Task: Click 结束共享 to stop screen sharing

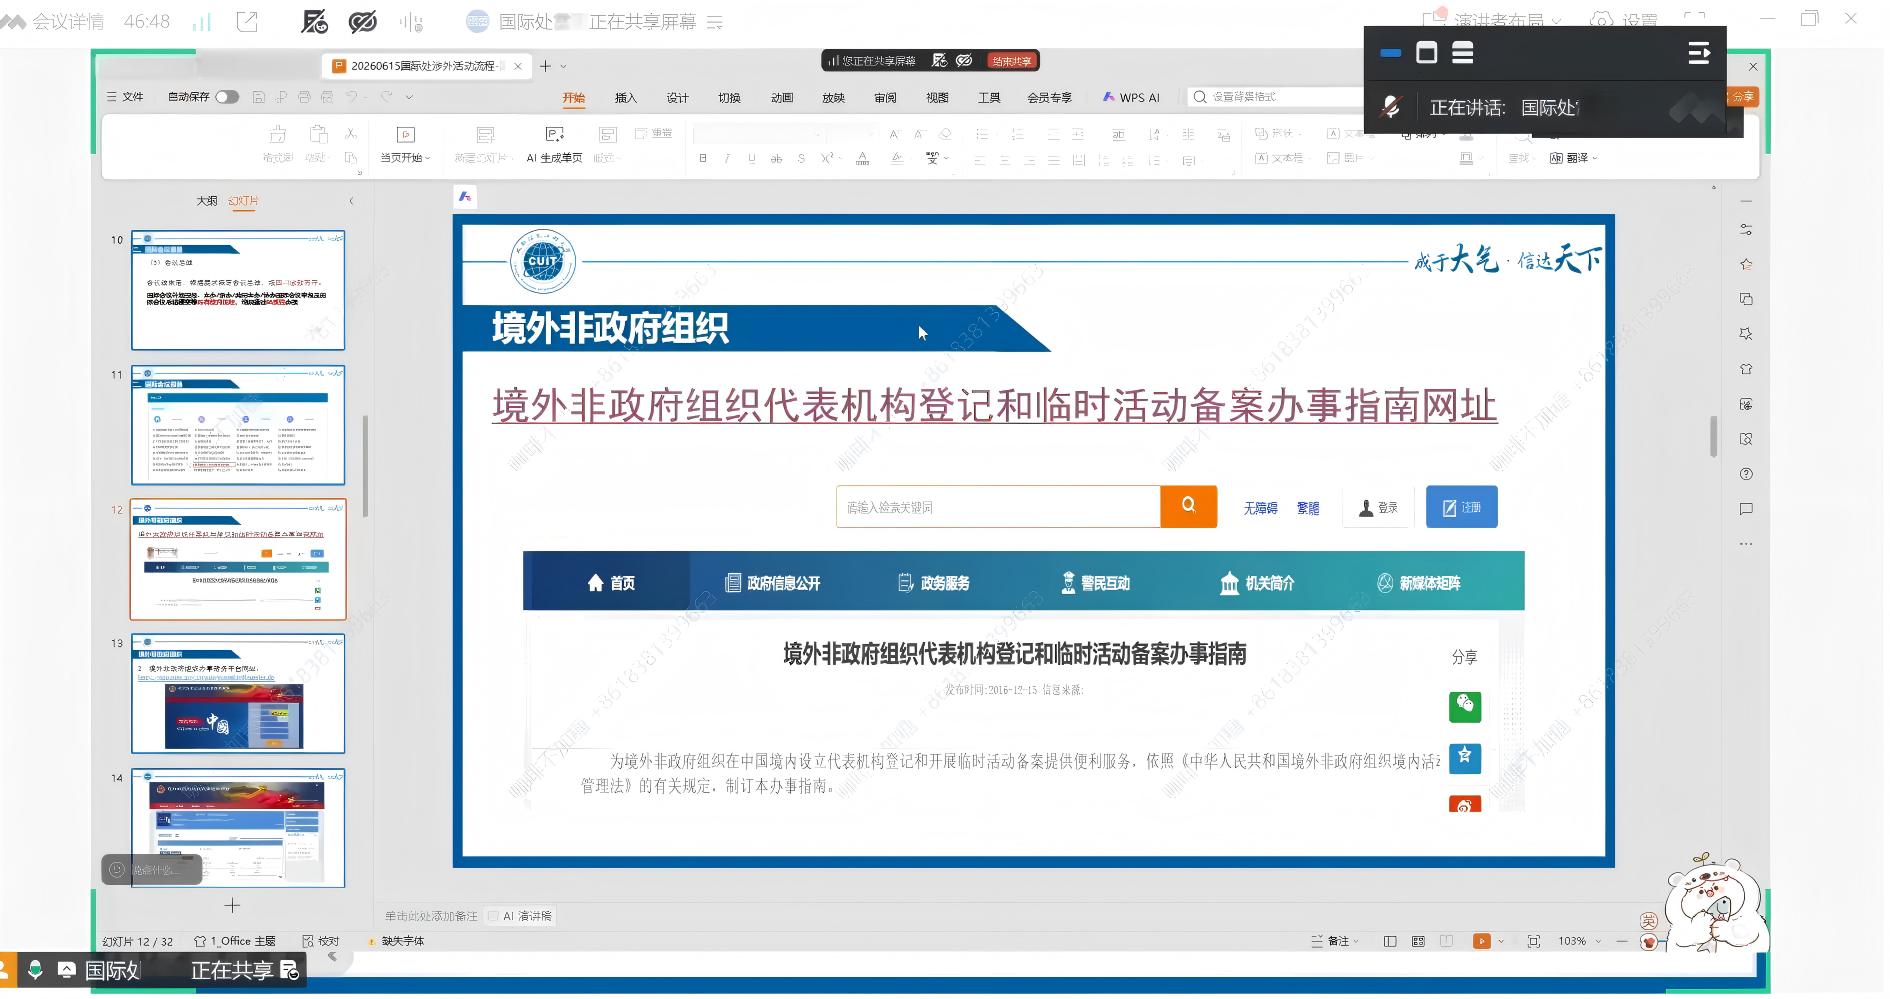Action: tap(1011, 61)
